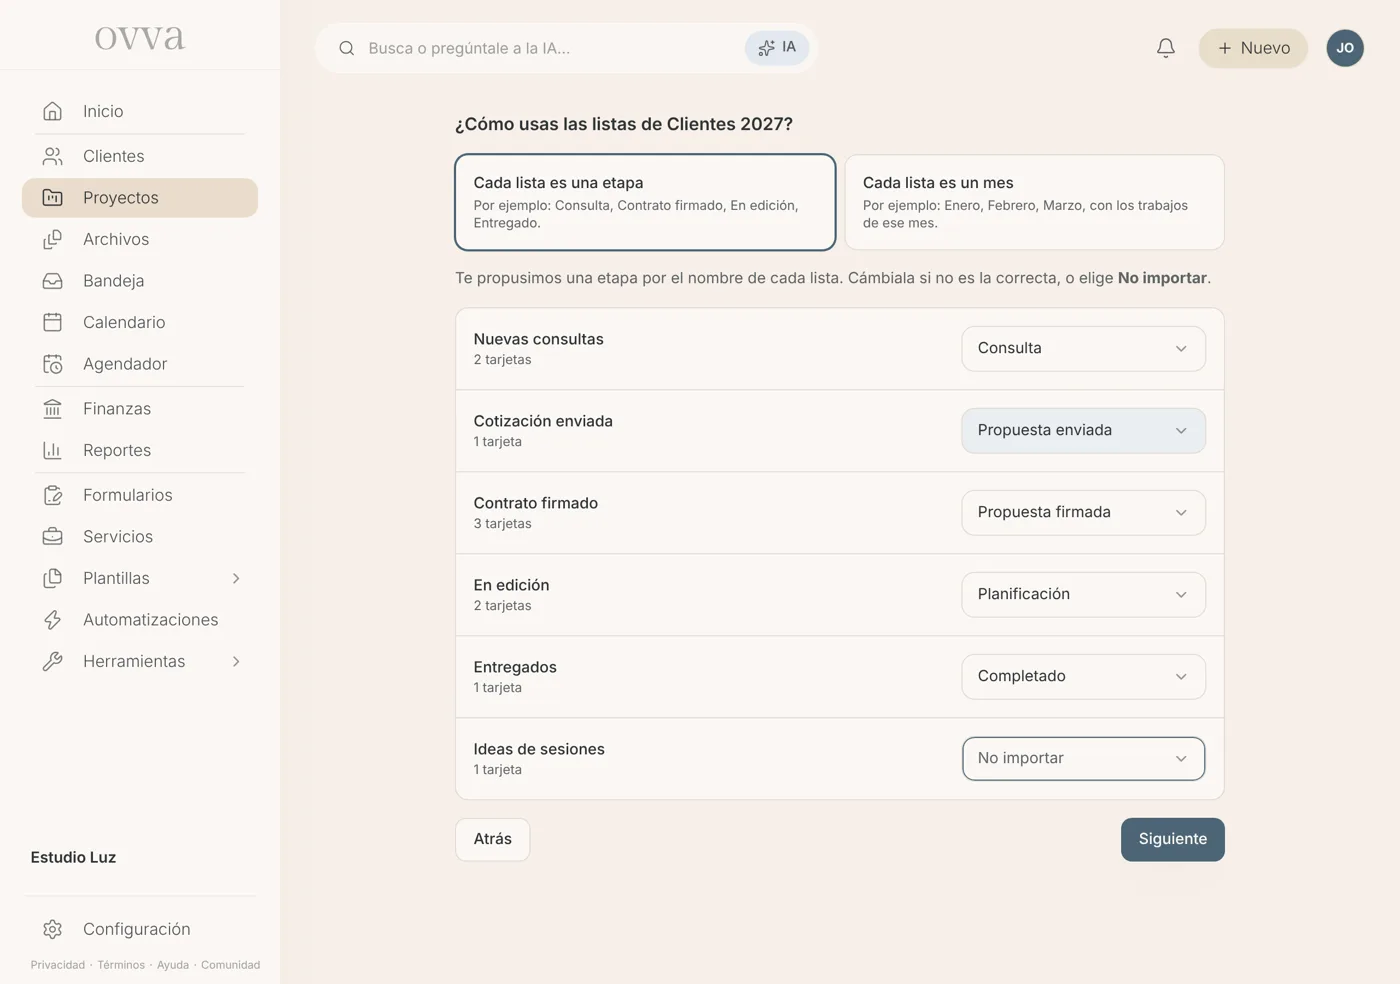1400x984 pixels.
Task: Click the search magnifier icon
Action: click(347, 48)
